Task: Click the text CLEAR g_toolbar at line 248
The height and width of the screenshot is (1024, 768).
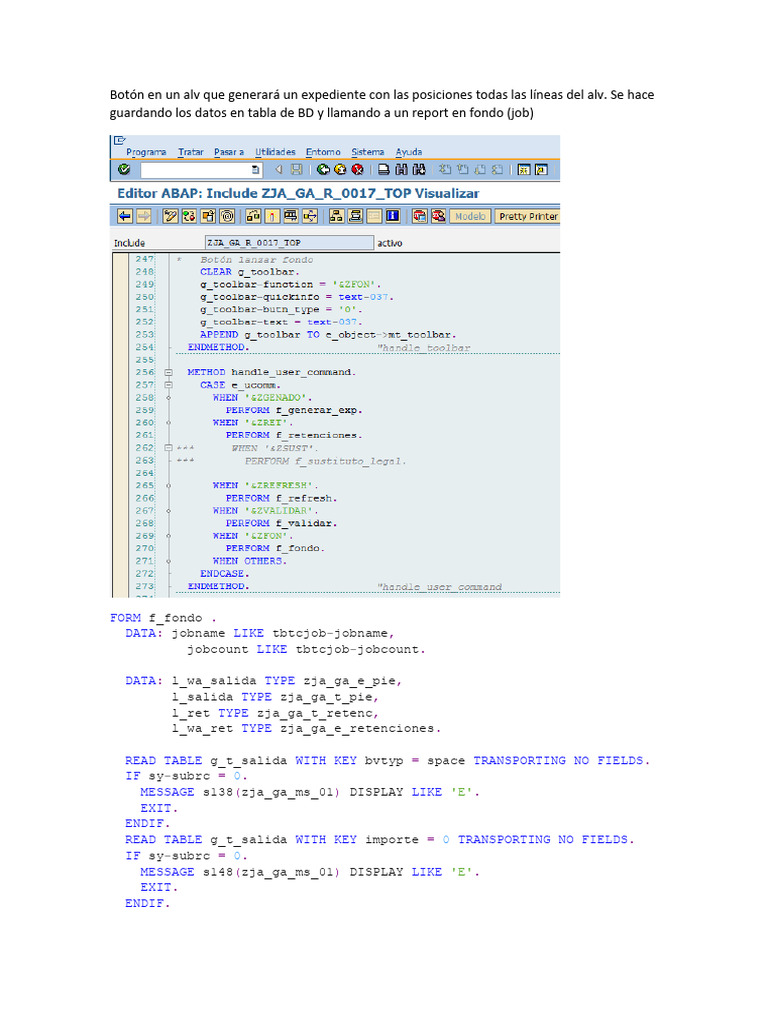Action: click(249, 272)
